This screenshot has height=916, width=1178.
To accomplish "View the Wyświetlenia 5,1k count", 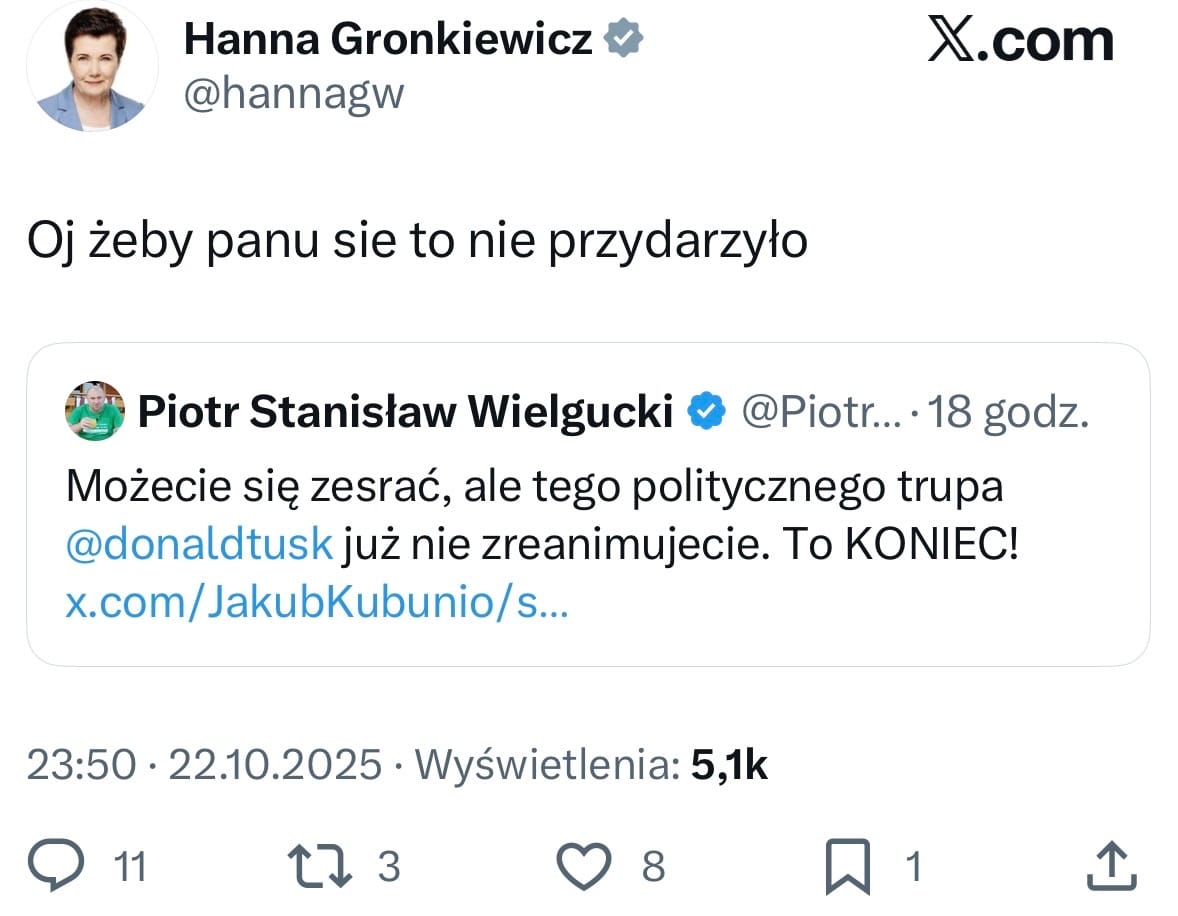I will (x=590, y=766).
